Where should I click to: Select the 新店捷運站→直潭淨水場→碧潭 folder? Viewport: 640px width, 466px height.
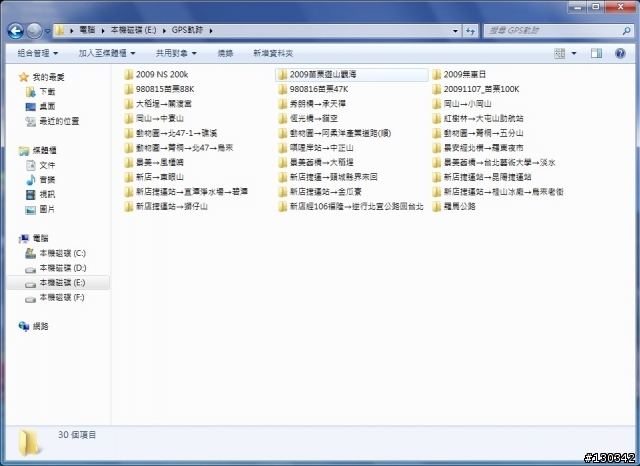[x=186, y=192]
